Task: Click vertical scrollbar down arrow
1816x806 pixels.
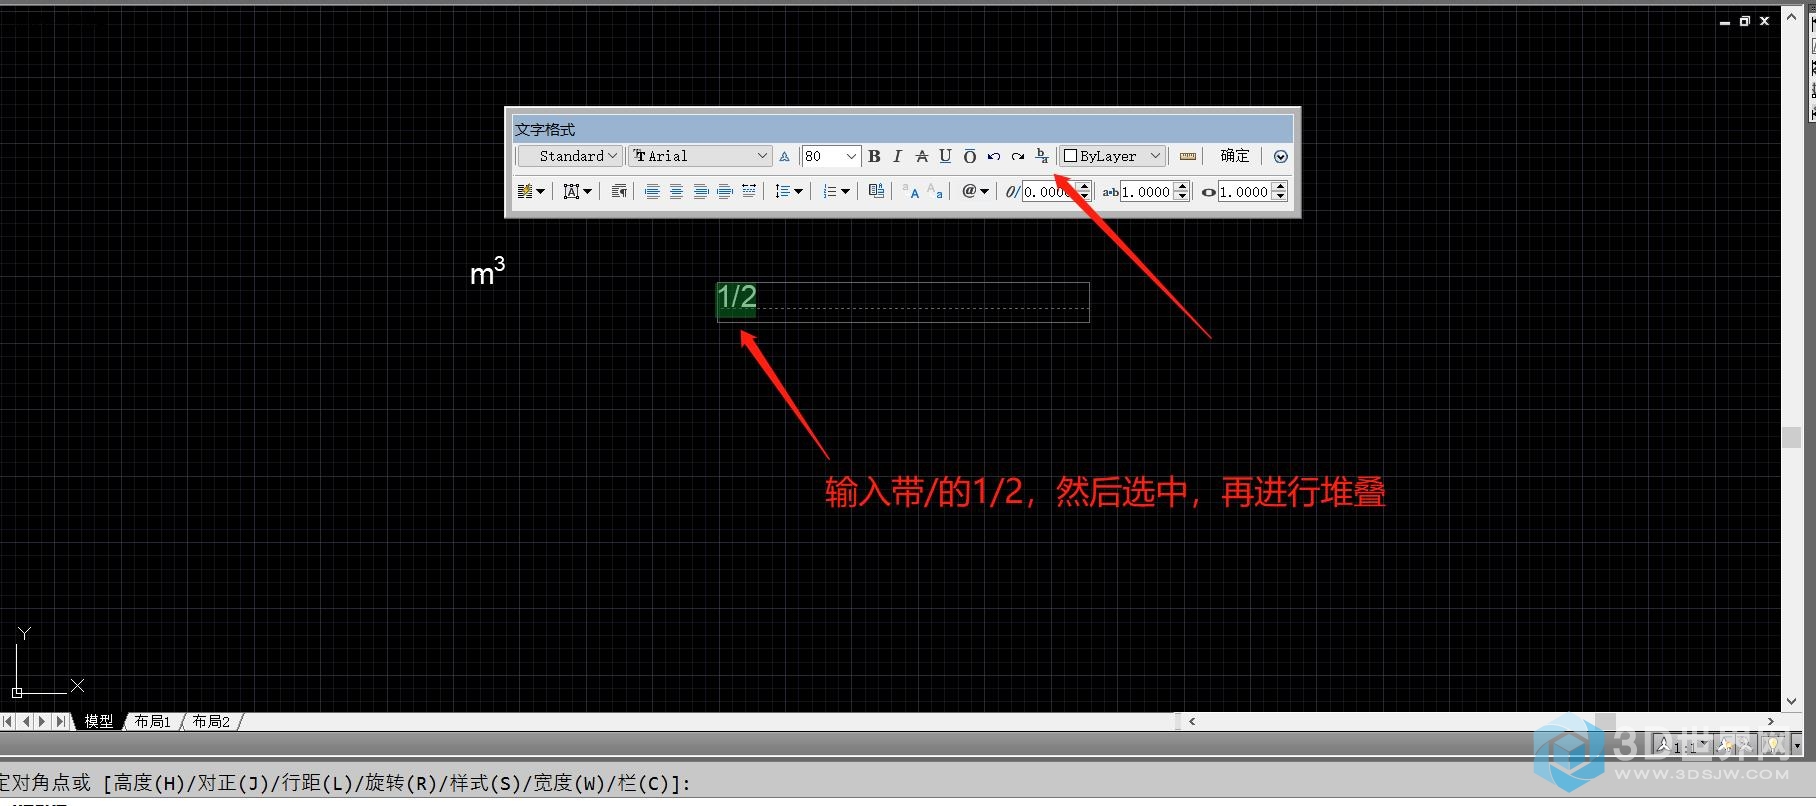Action: [1791, 702]
